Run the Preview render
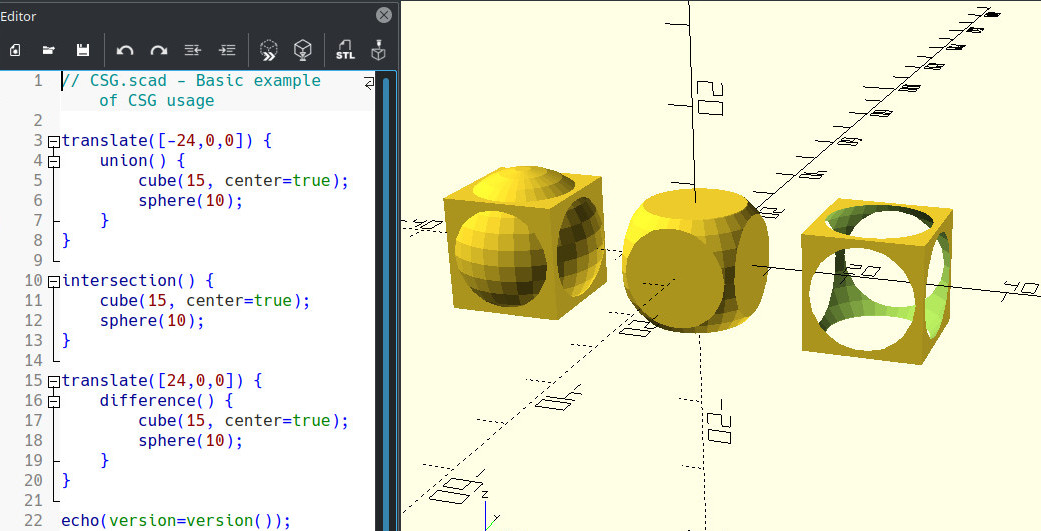 click(x=268, y=49)
